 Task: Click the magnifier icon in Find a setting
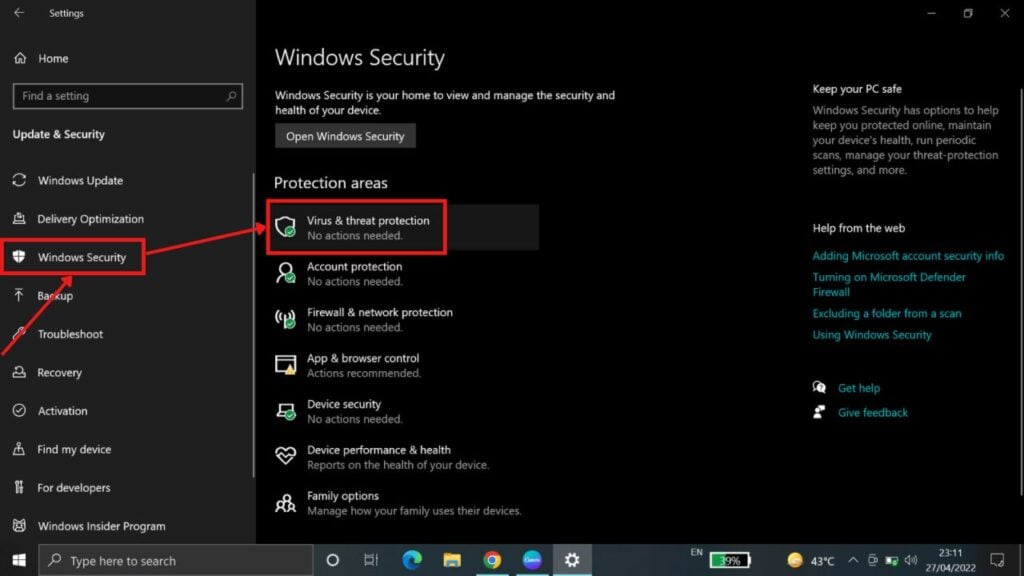point(231,96)
